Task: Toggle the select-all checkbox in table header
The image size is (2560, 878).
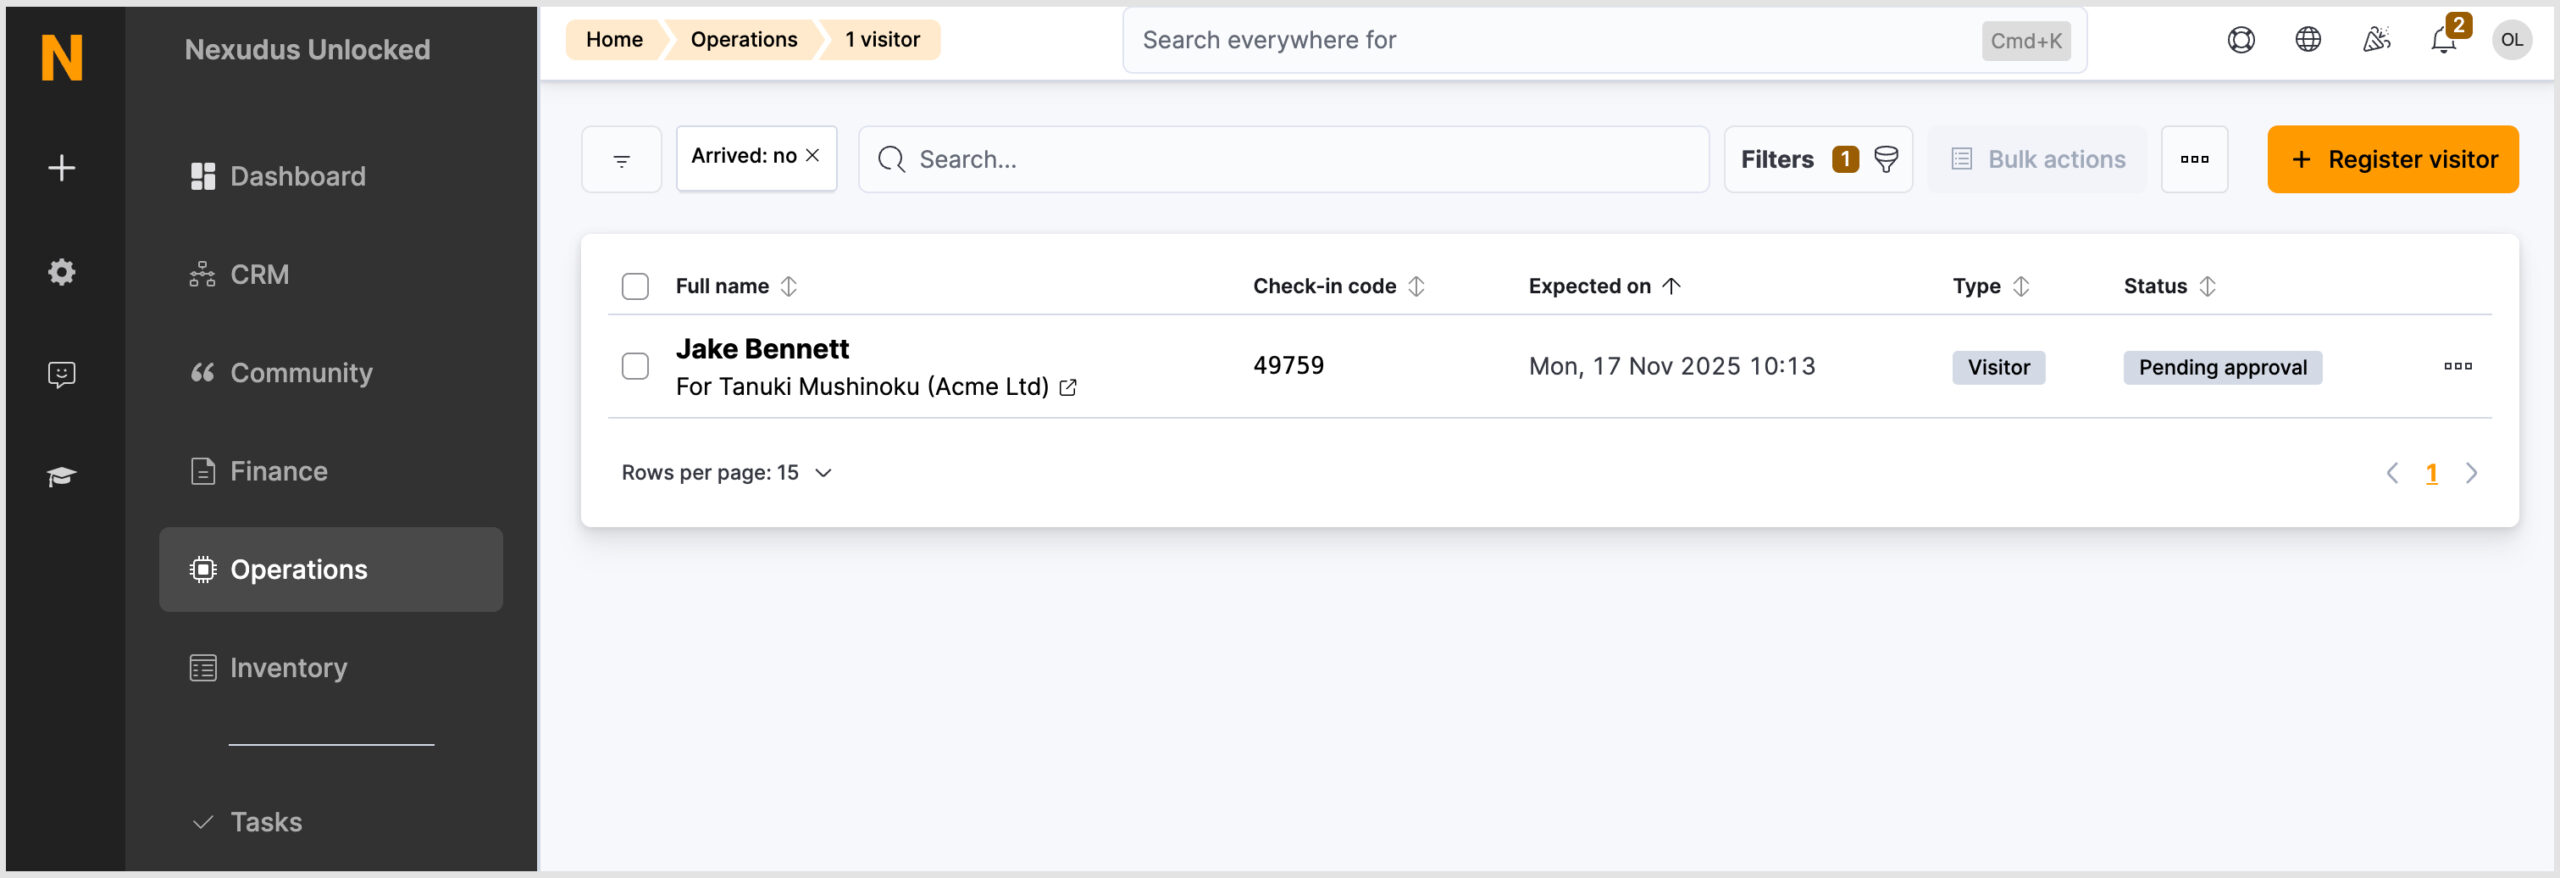Action: pyautogui.click(x=635, y=286)
